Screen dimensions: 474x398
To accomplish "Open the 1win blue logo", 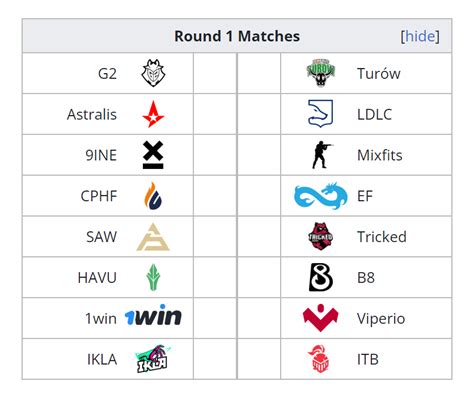I will pos(153,315).
